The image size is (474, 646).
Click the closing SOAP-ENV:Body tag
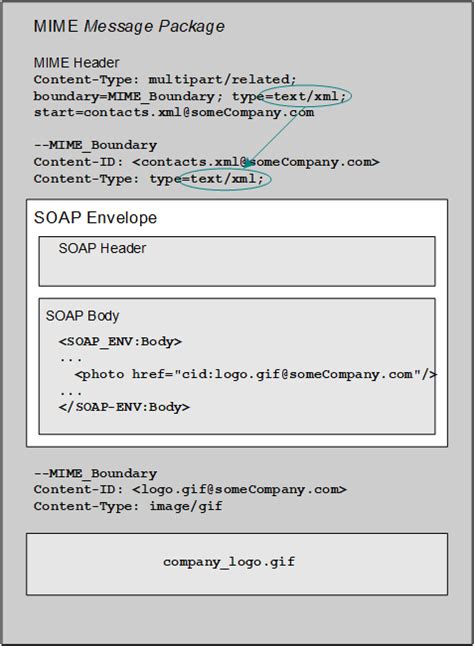tap(124, 407)
